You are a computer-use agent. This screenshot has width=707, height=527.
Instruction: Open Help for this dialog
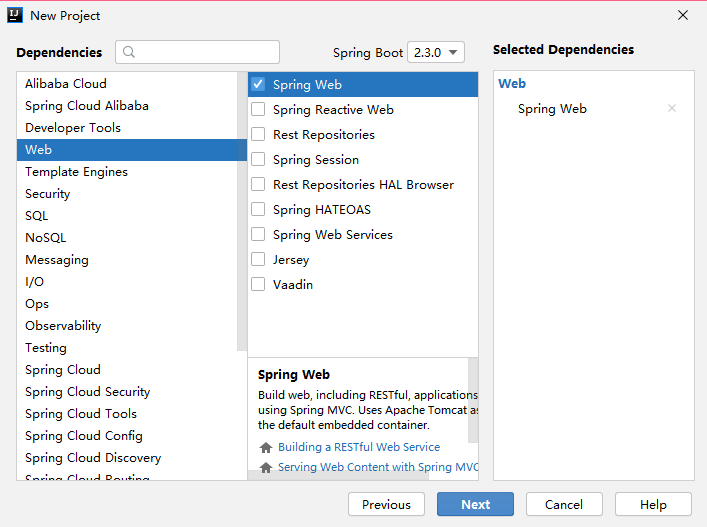(x=653, y=504)
